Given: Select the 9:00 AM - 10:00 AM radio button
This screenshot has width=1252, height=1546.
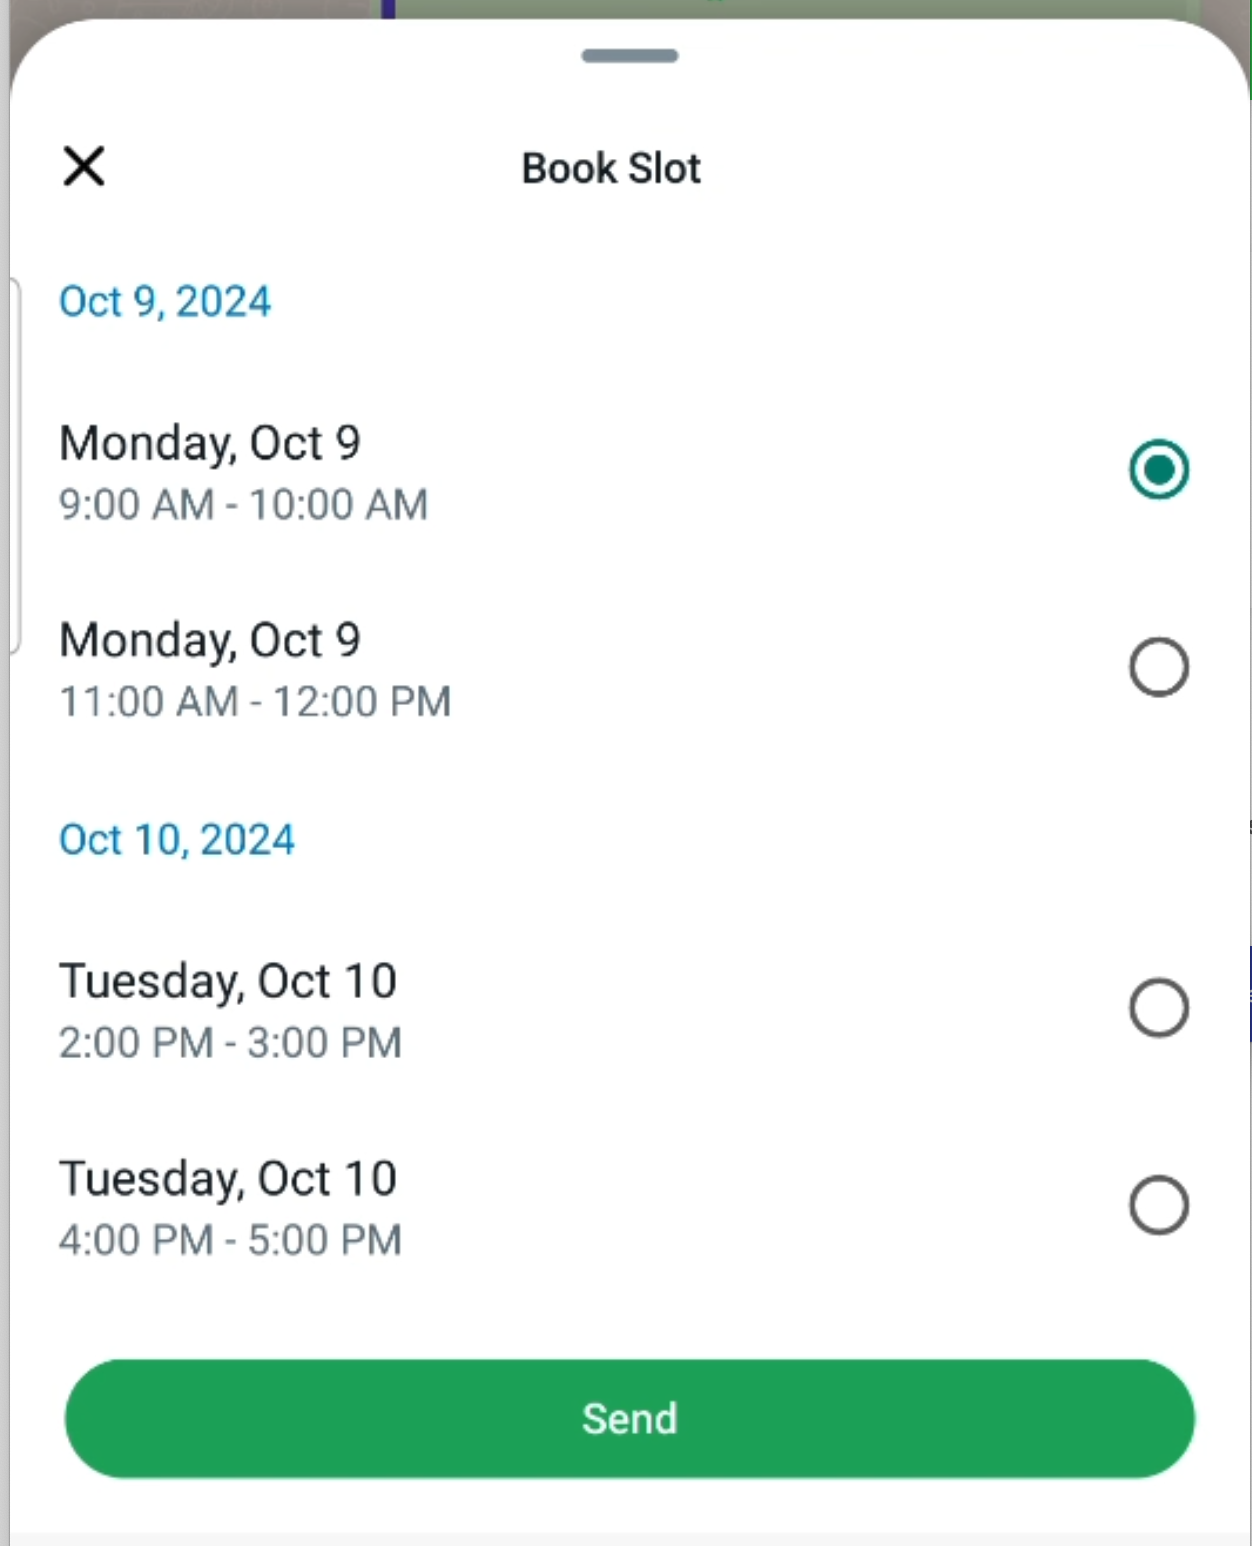Looking at the screenshot, I should click(x=1159, y=469).
